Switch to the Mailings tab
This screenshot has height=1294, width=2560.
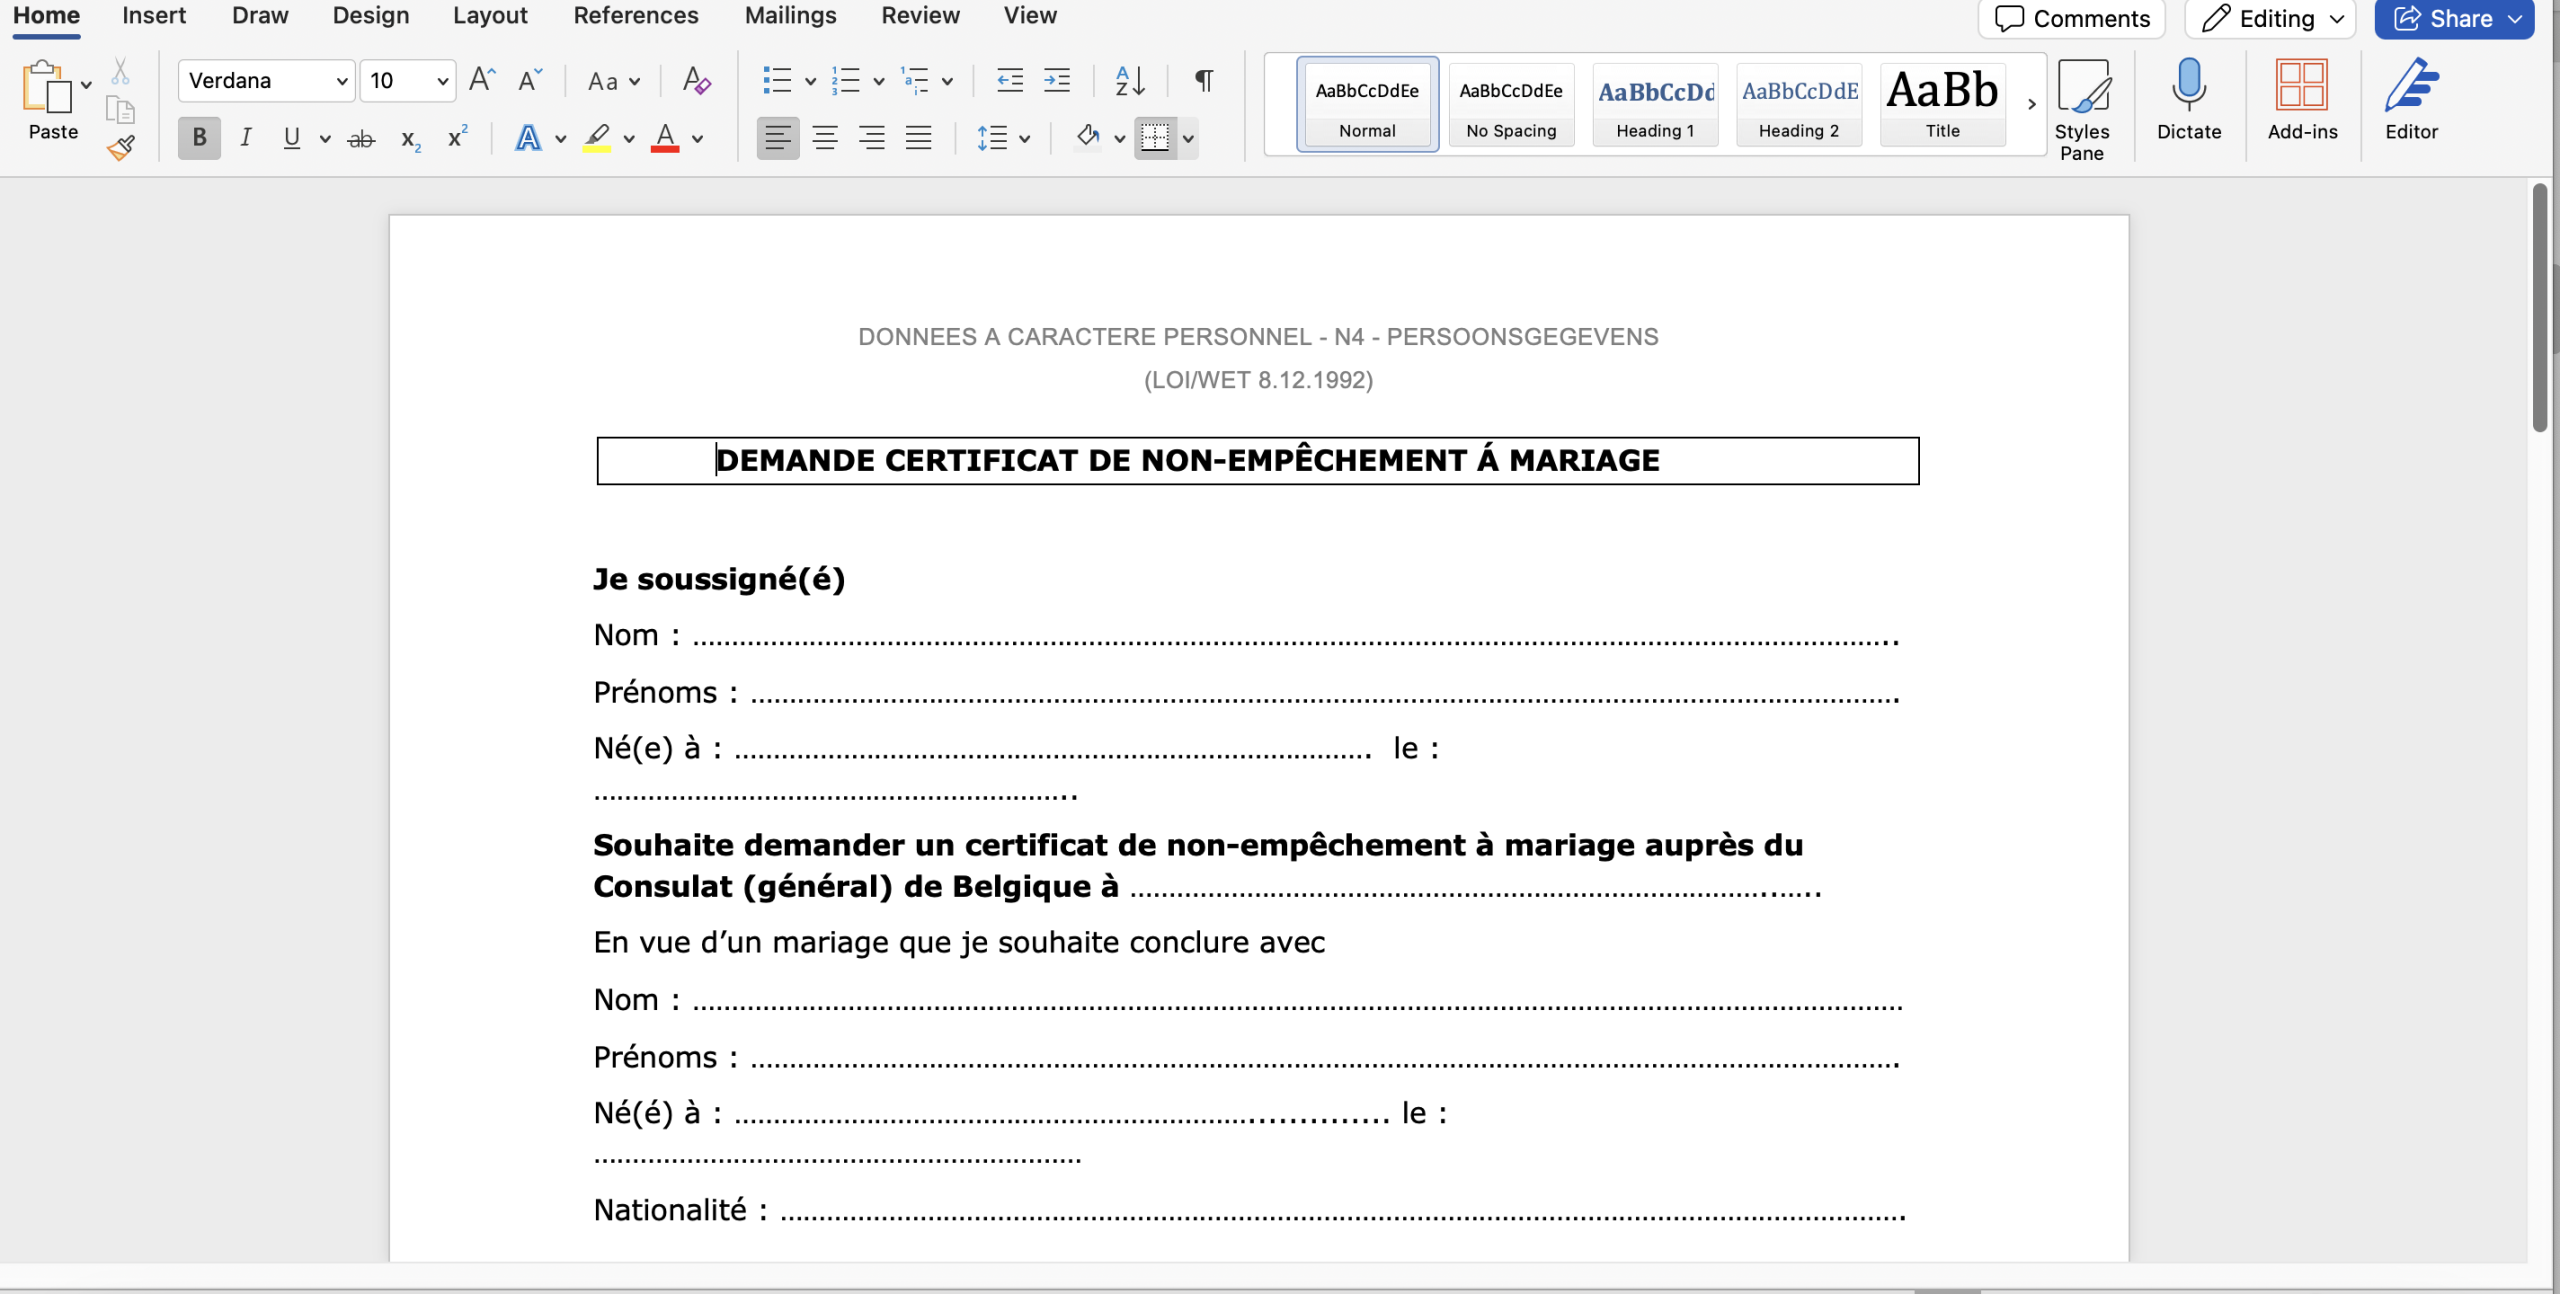[x=790, y=16]
